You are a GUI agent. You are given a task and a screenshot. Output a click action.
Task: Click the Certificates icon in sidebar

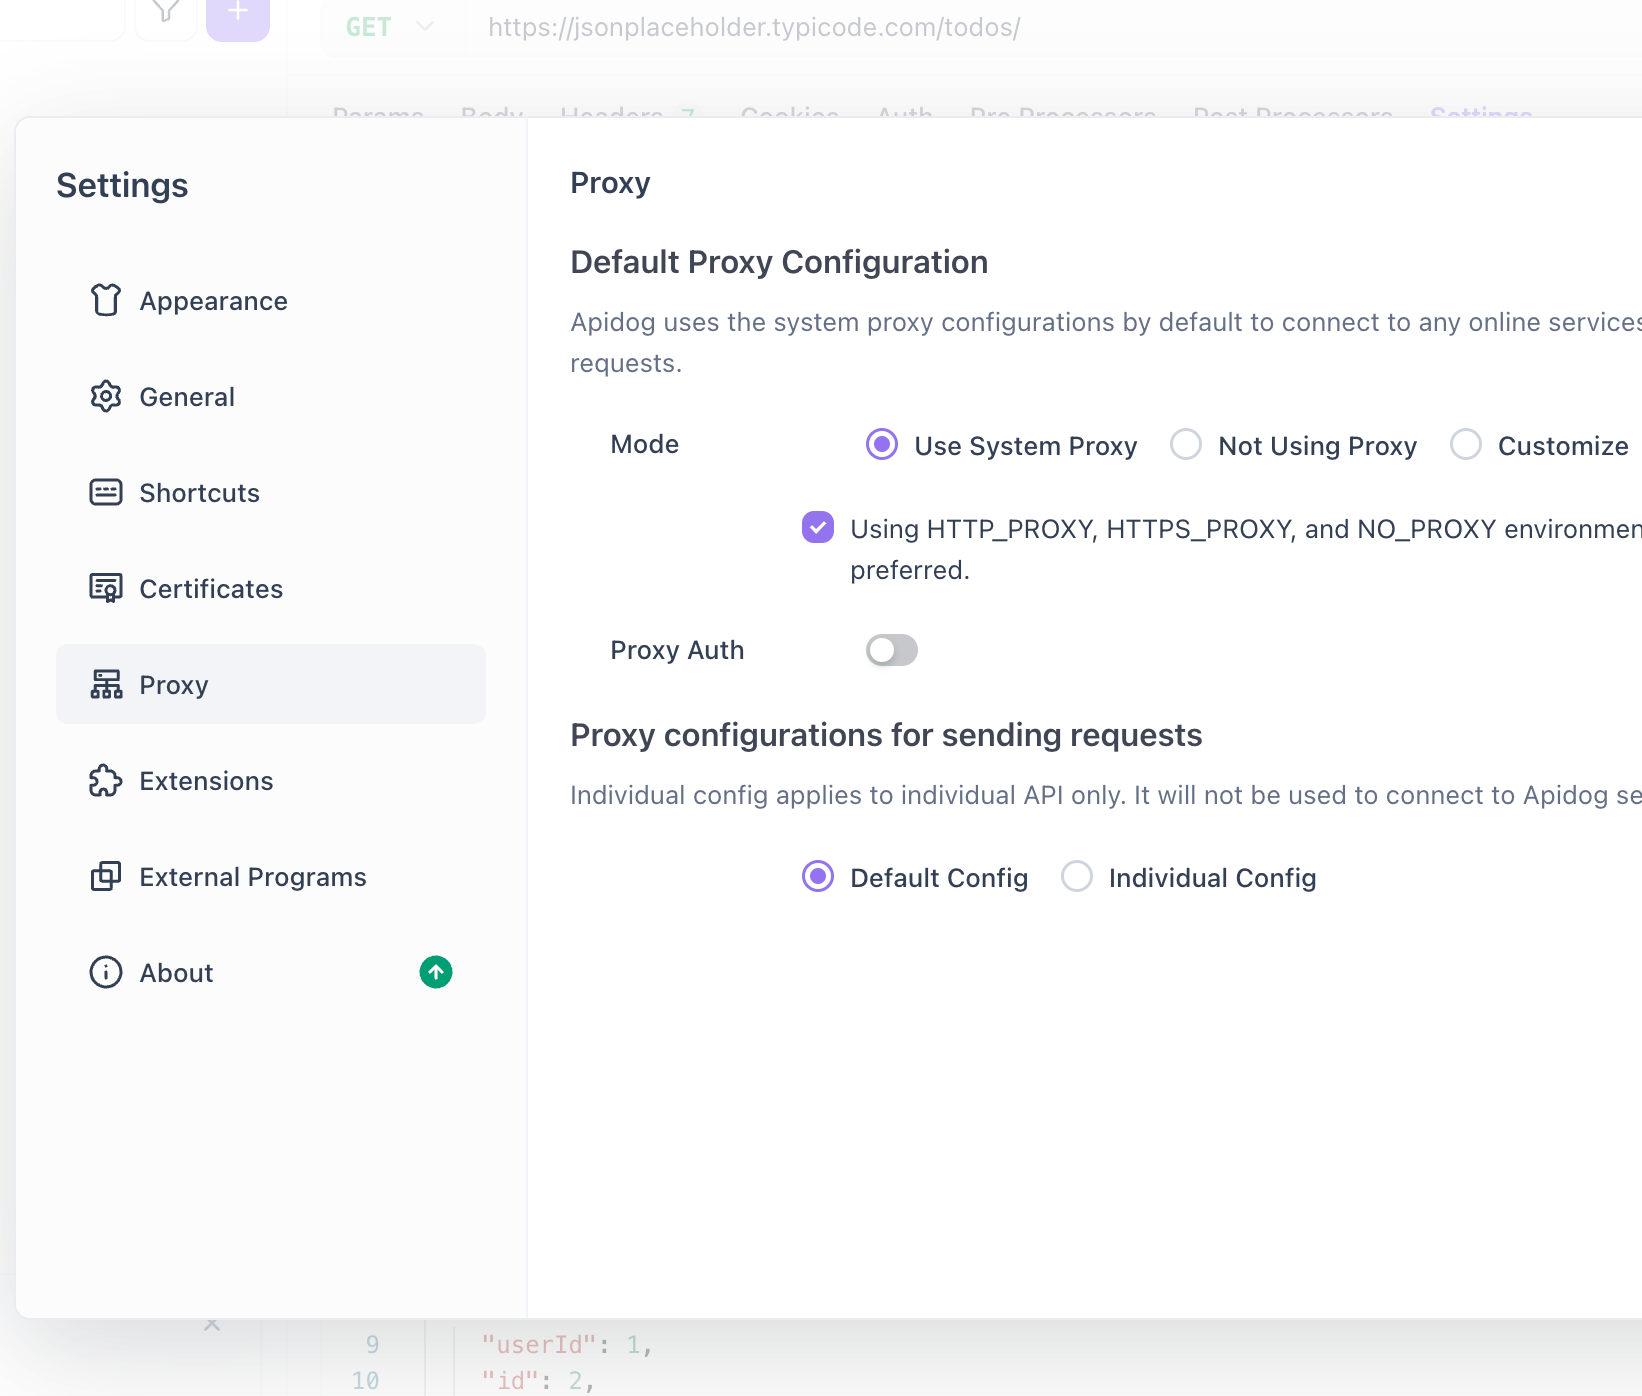[x=106, y=588]
